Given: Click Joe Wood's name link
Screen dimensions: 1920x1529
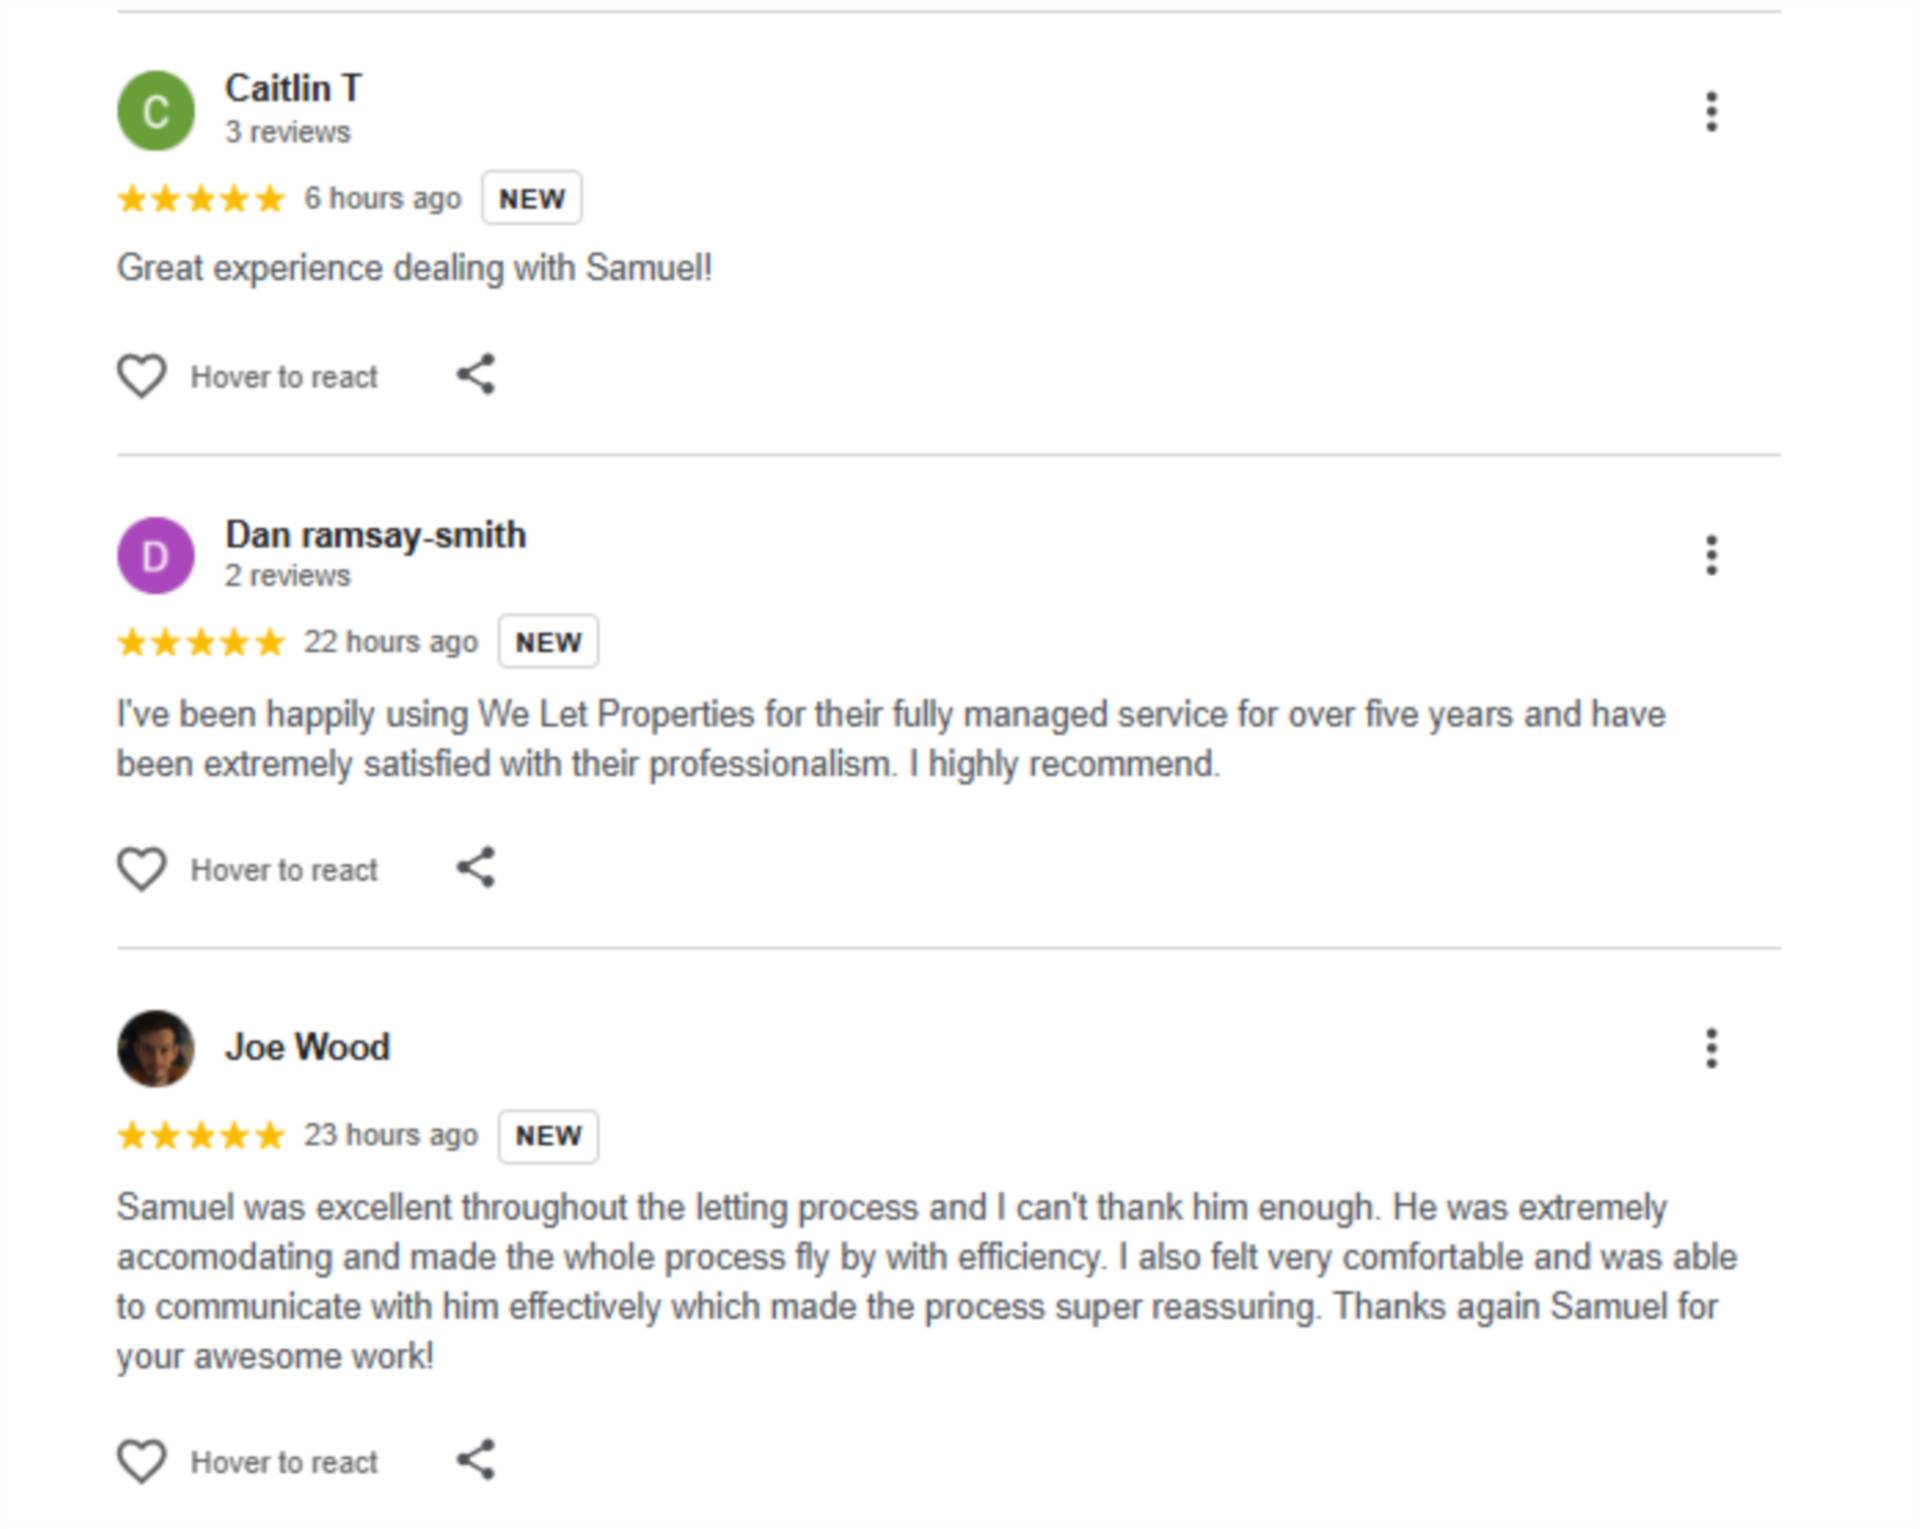Looking at the screenshot, I should point(307,1047).
